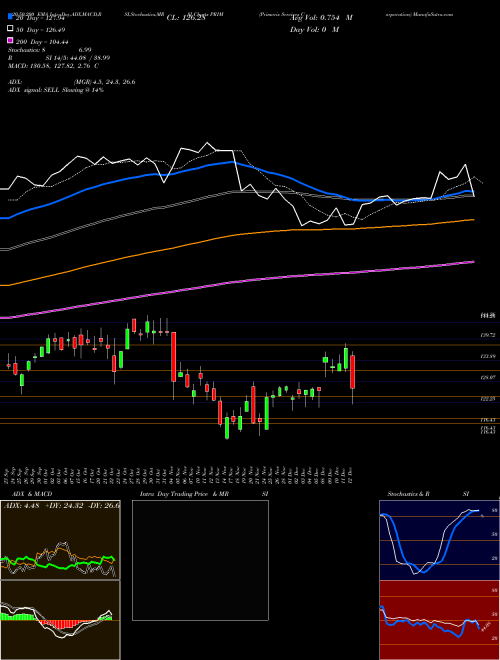
Task: Select the '20 Day = 127.94' legend text
Action: 42,18
